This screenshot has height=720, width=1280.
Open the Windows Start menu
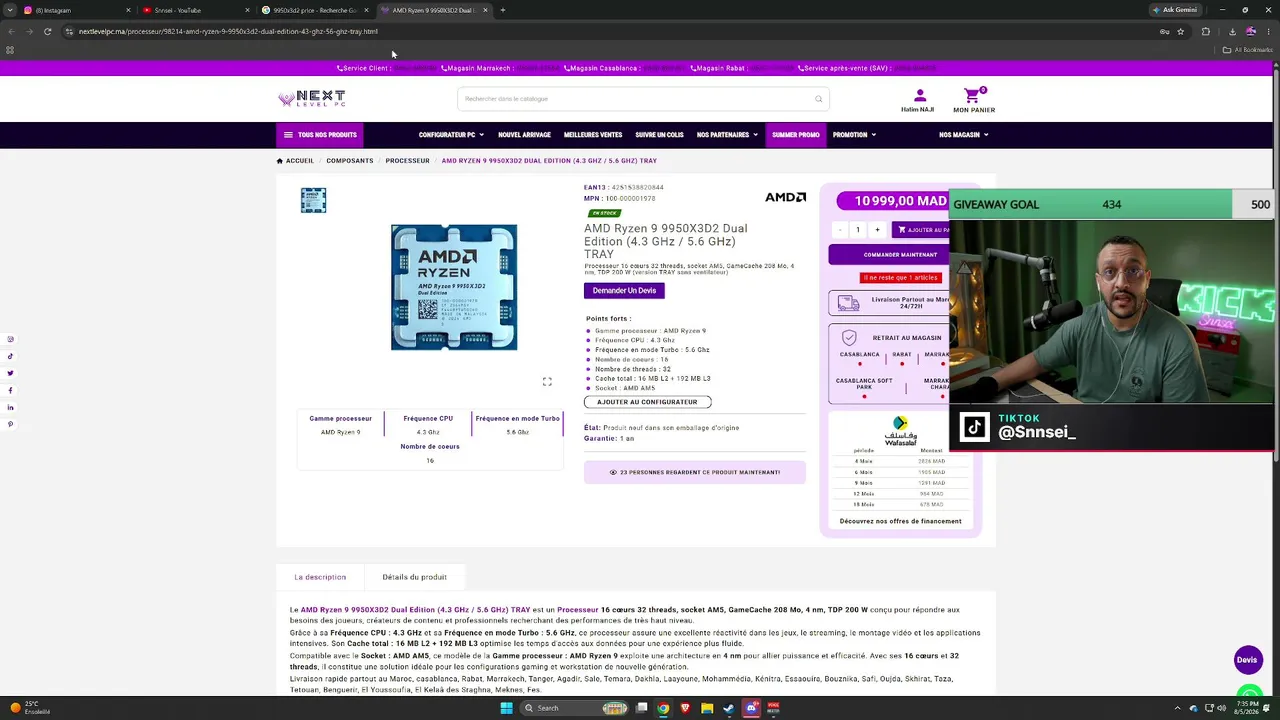click(x=506, y=708)
